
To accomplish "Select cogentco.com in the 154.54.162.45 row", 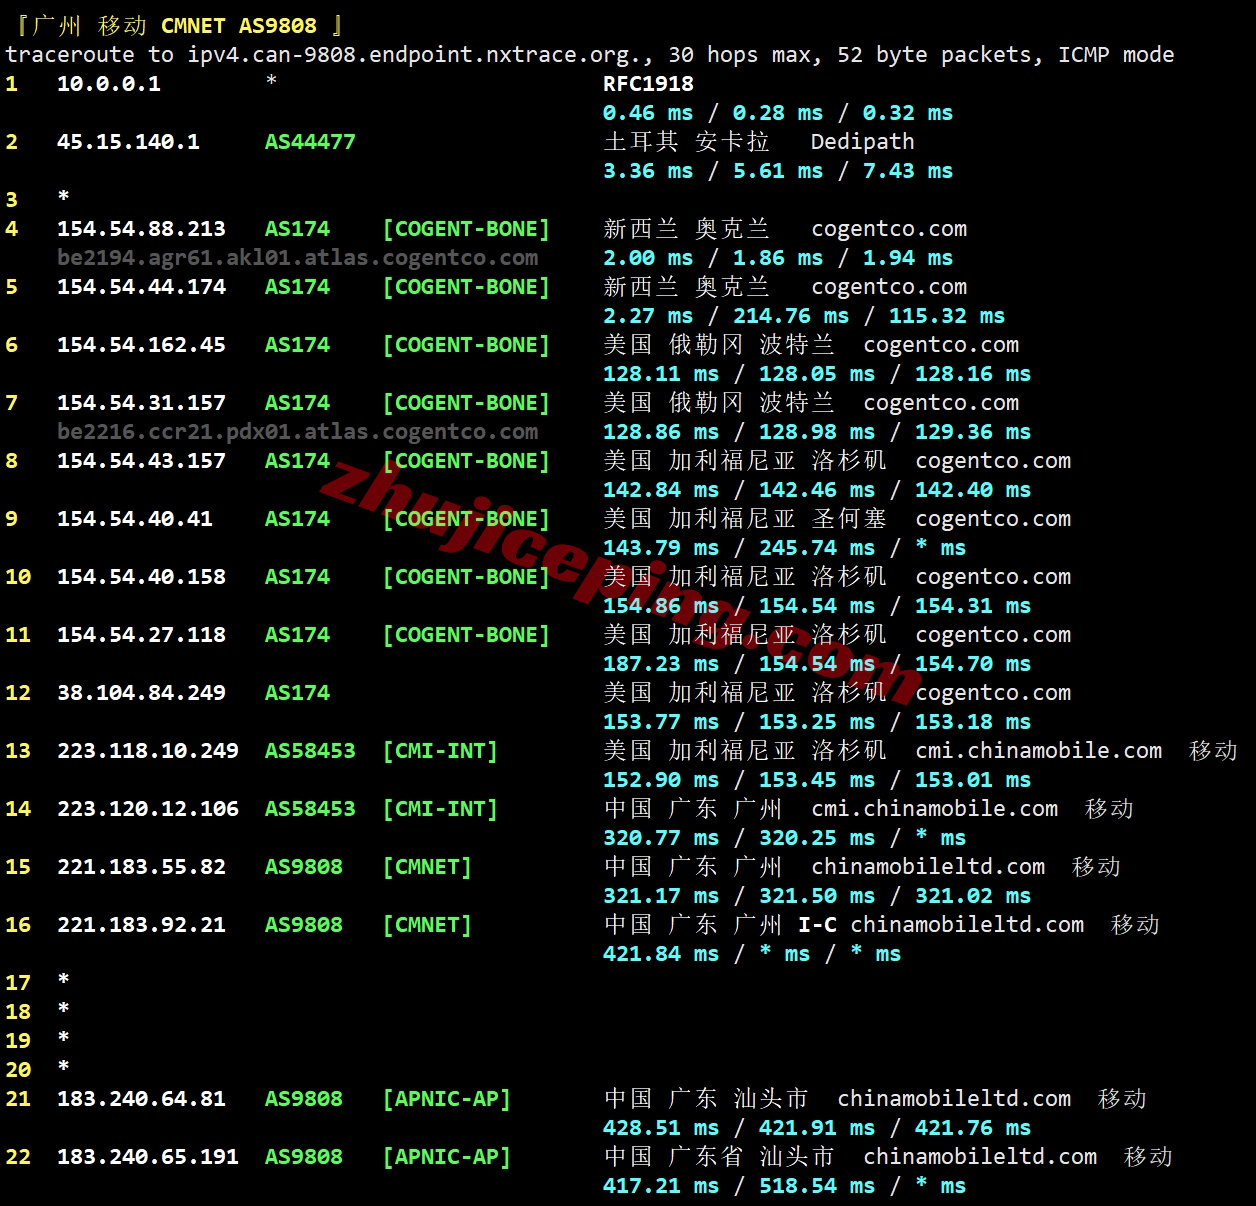I will 941,345.
